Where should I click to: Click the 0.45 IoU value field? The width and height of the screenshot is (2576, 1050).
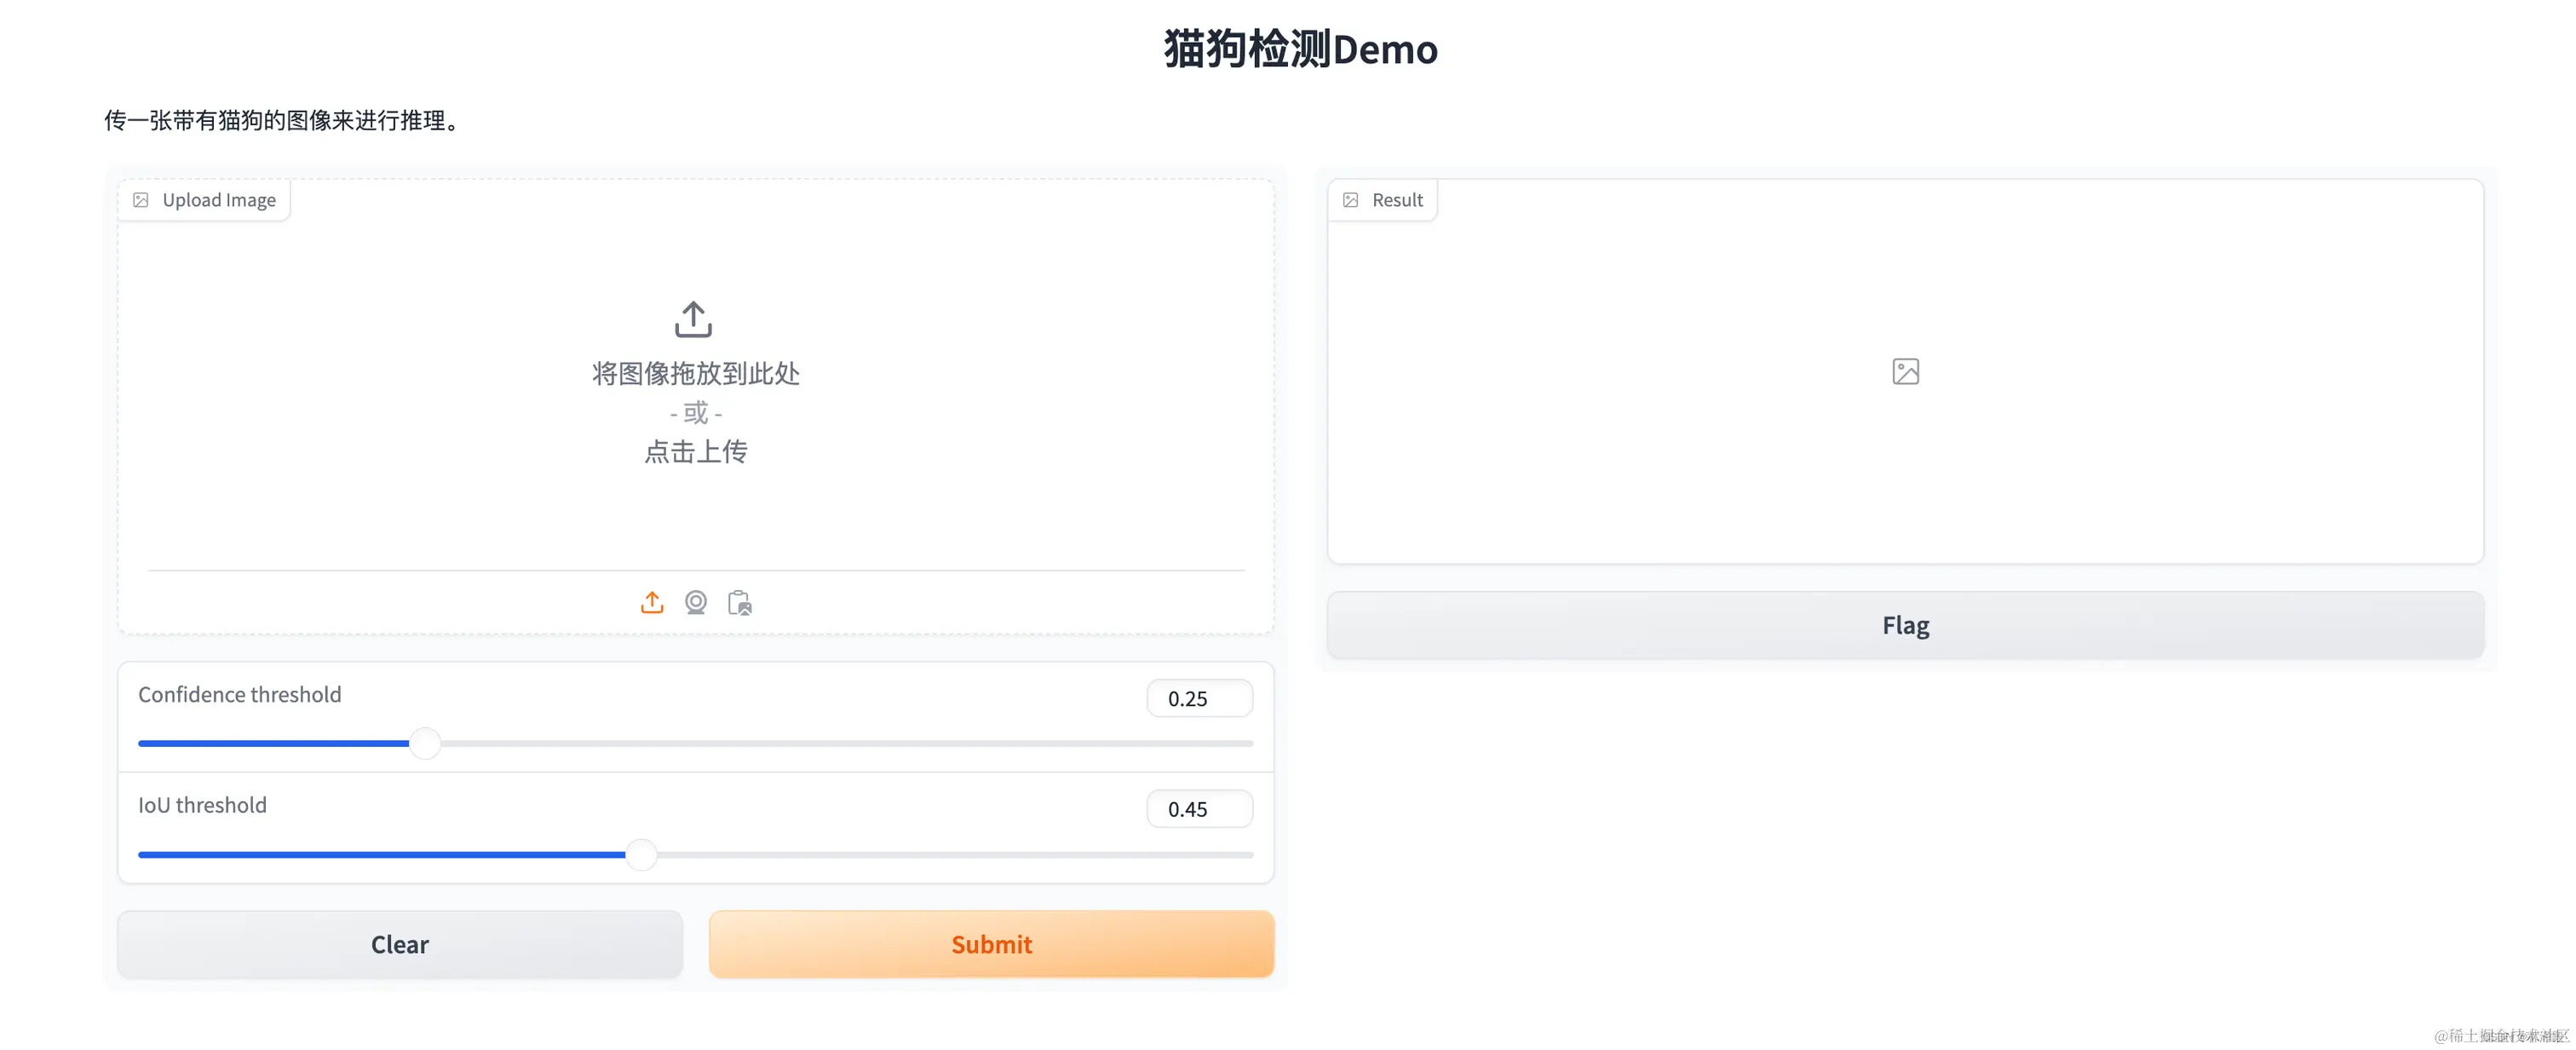pos(1198,808)
